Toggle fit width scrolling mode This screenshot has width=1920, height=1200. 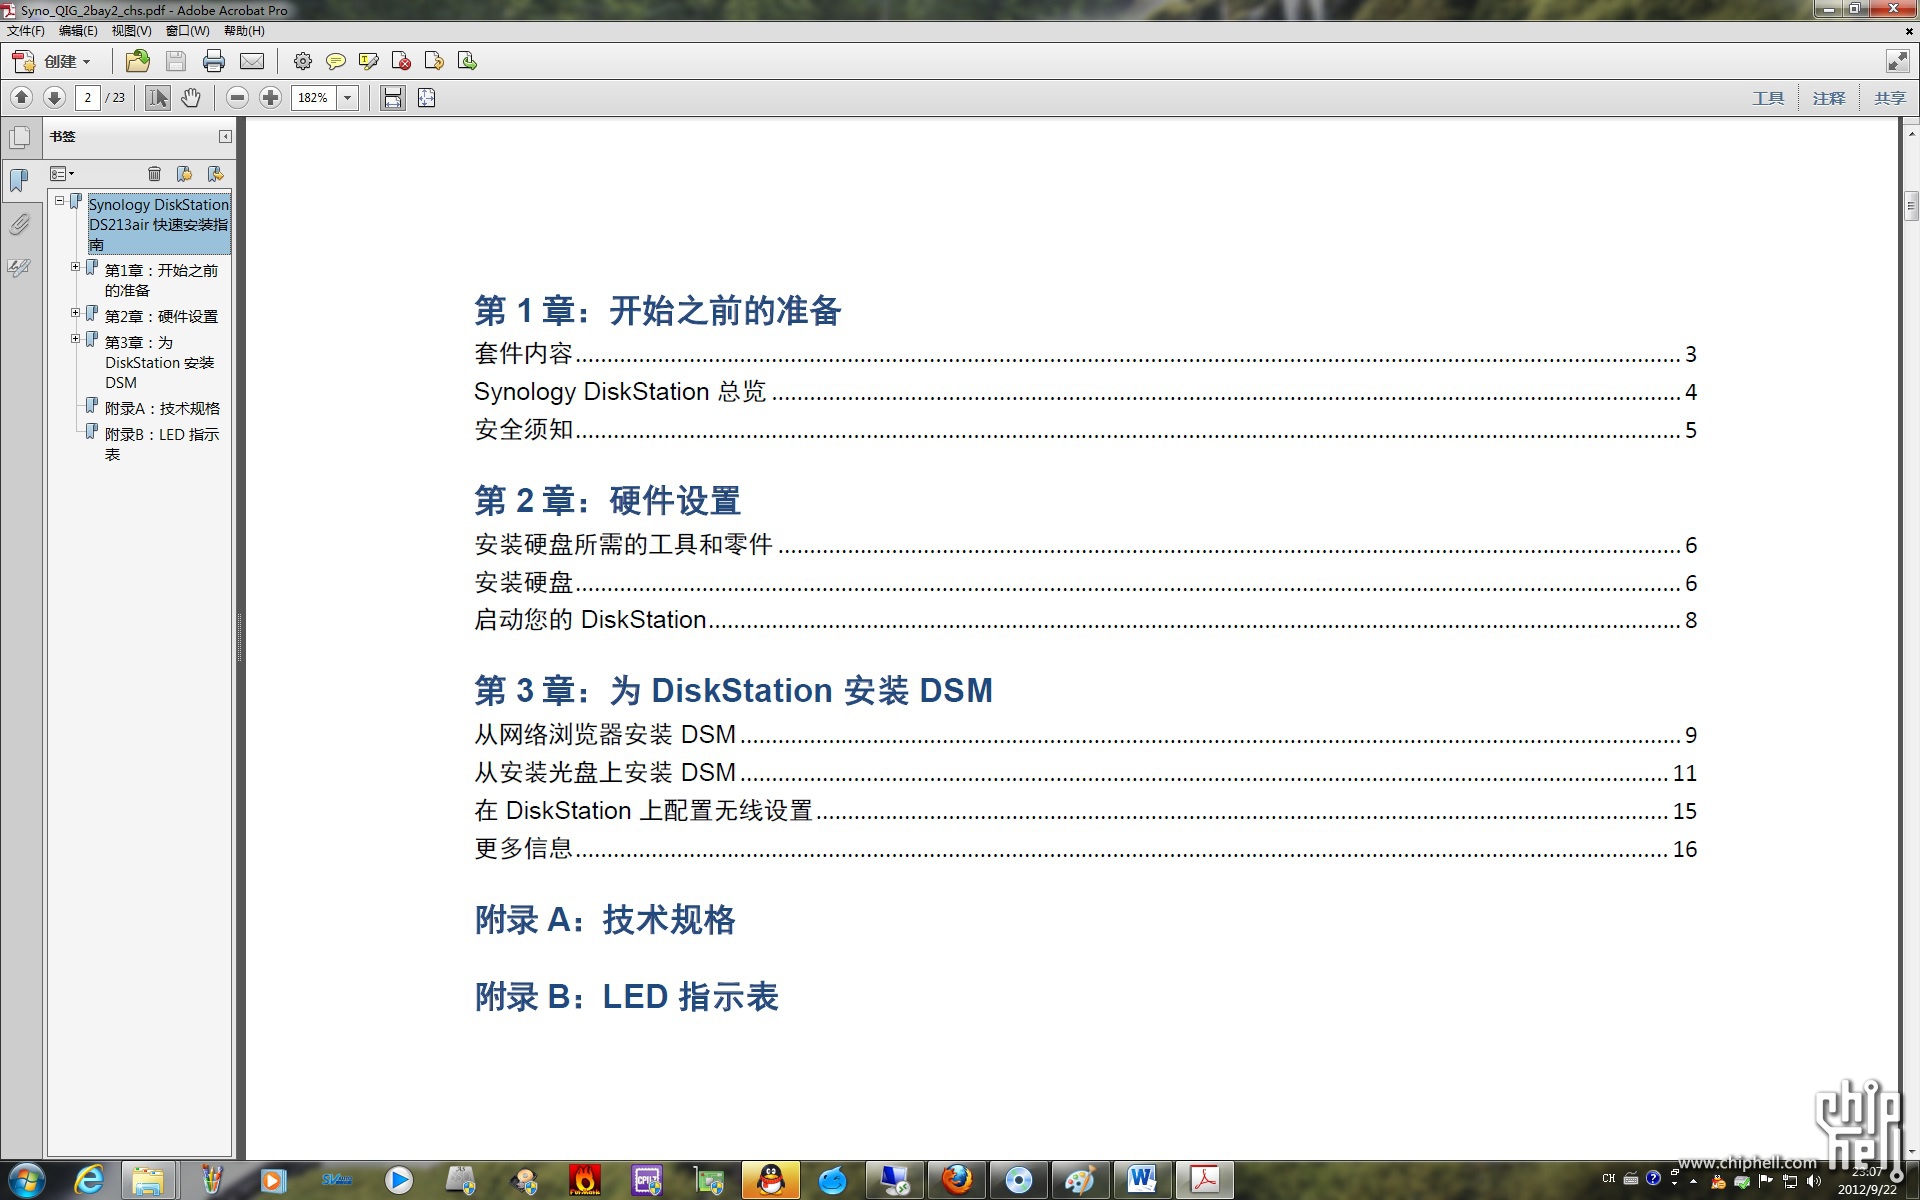coord(393,98)
